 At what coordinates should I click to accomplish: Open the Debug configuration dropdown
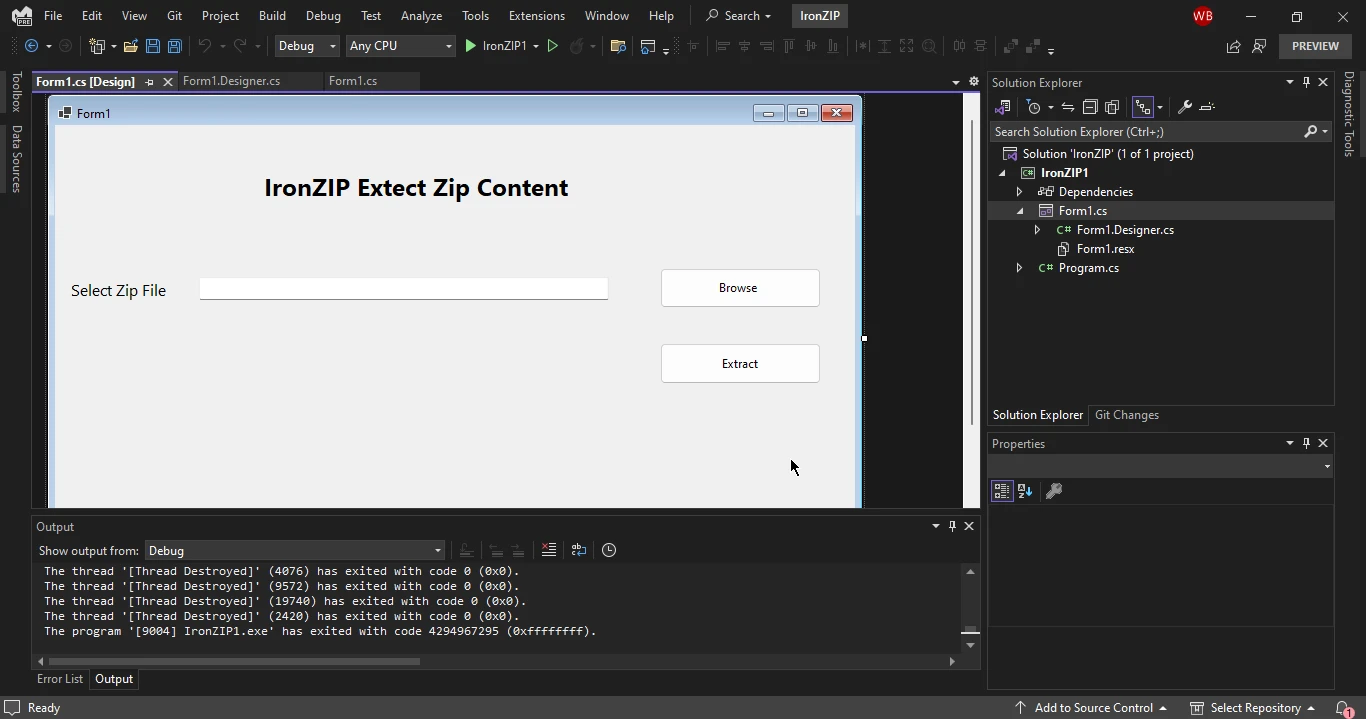[x=307, y=46]
